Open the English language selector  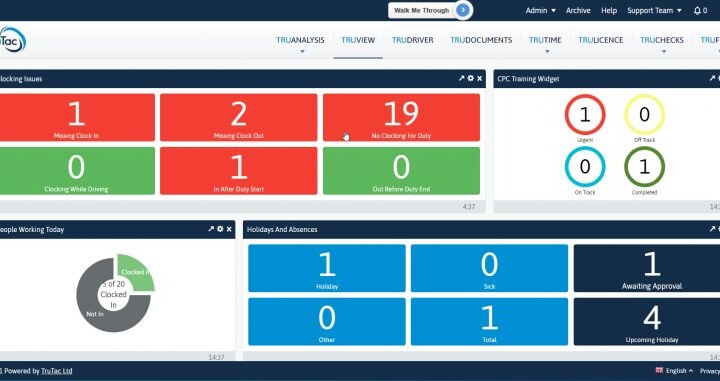click(674, 370)
